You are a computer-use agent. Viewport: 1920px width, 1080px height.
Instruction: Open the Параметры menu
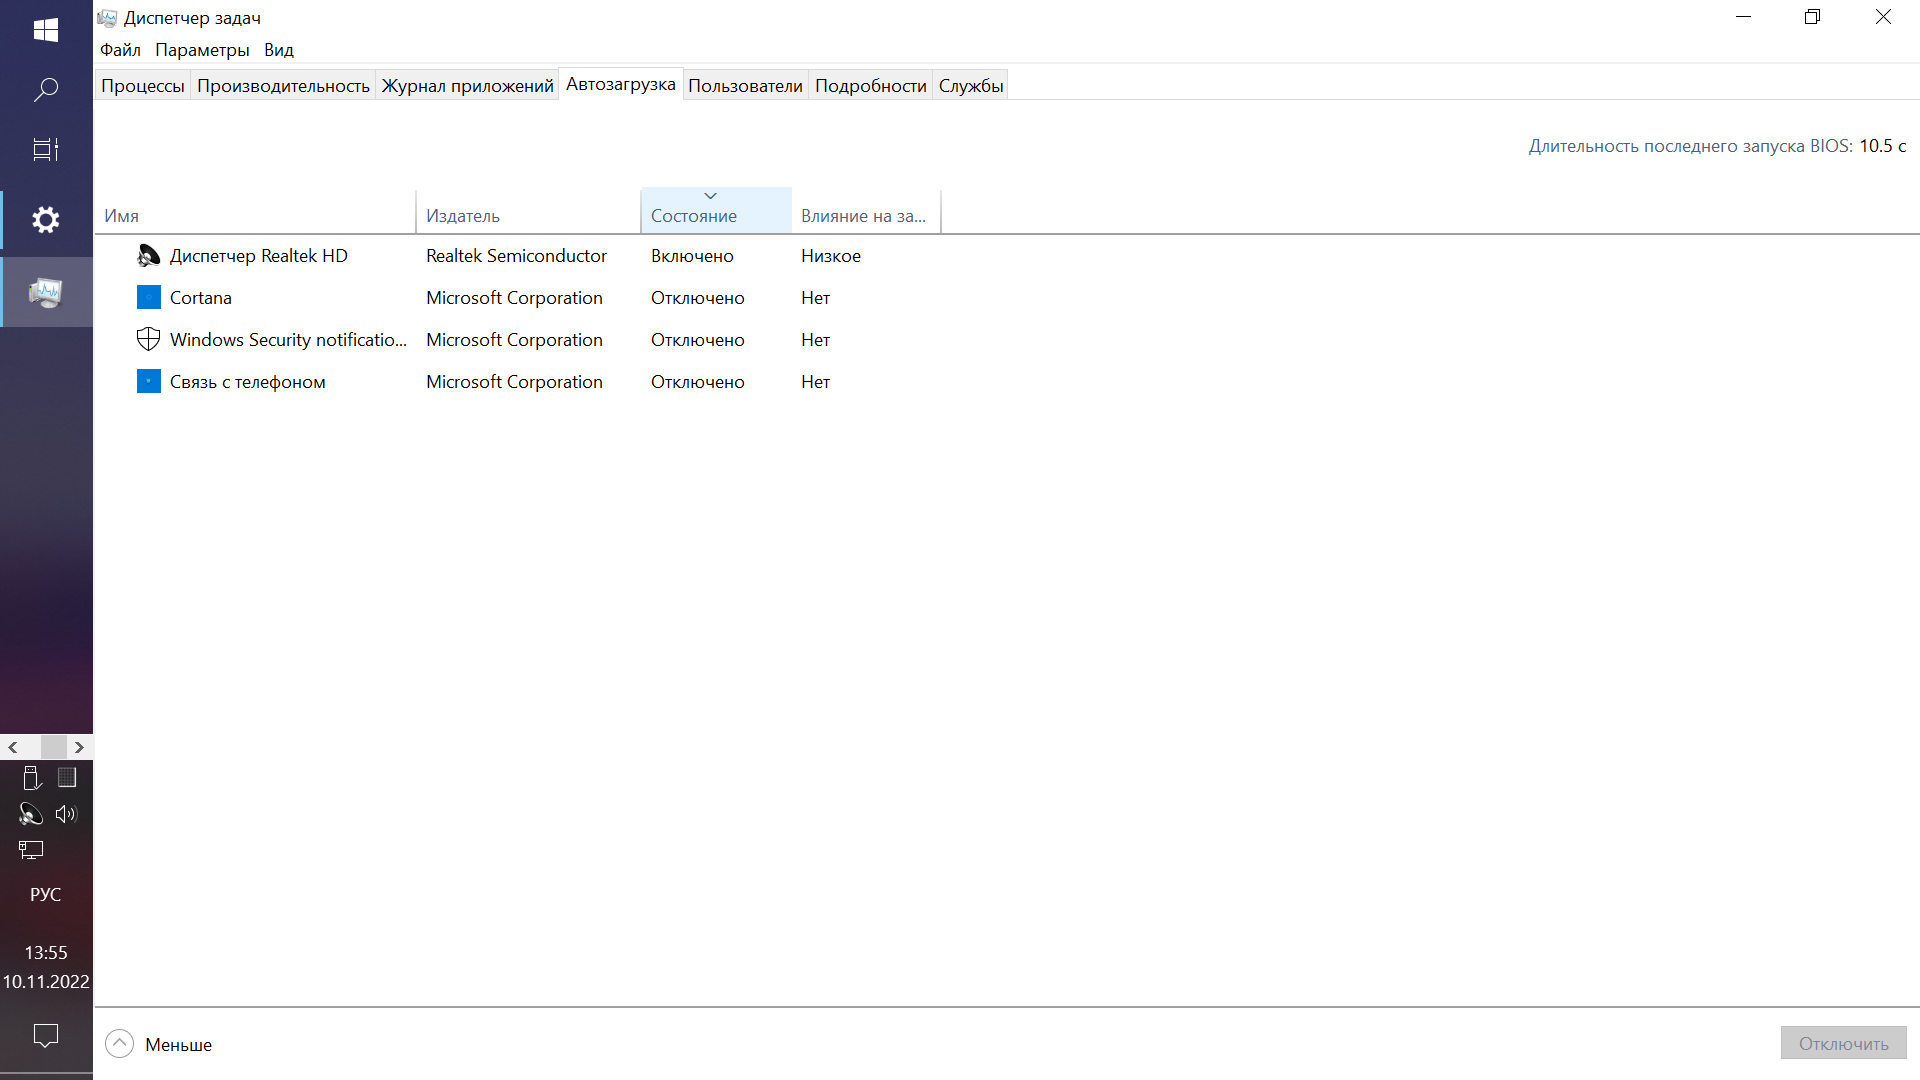(202, 50)
